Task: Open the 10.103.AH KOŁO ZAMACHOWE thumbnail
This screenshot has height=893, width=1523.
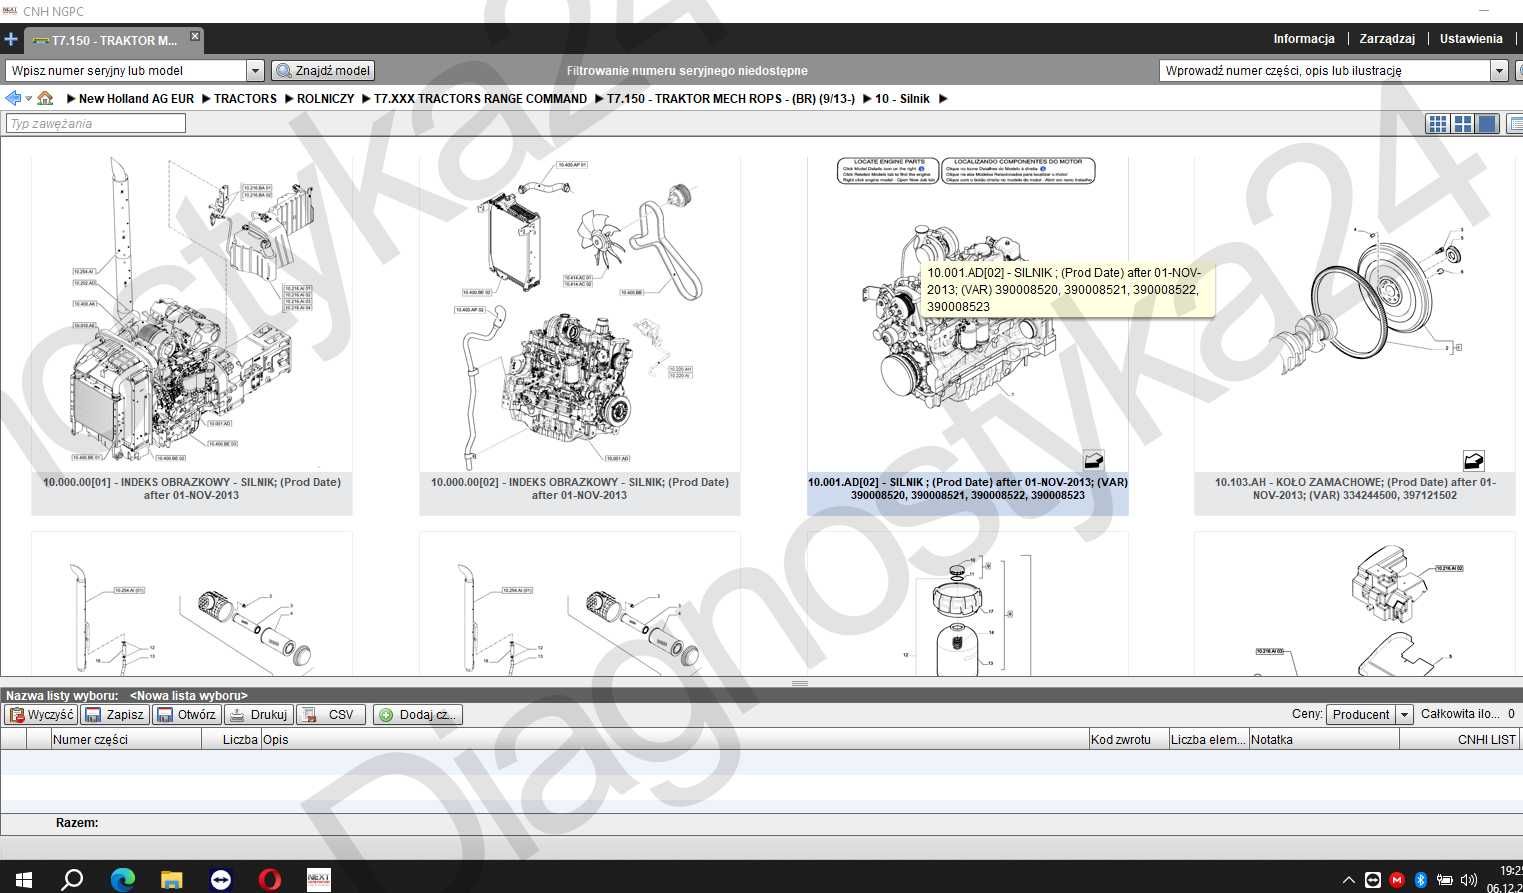Action: (x=1355, y=335)
